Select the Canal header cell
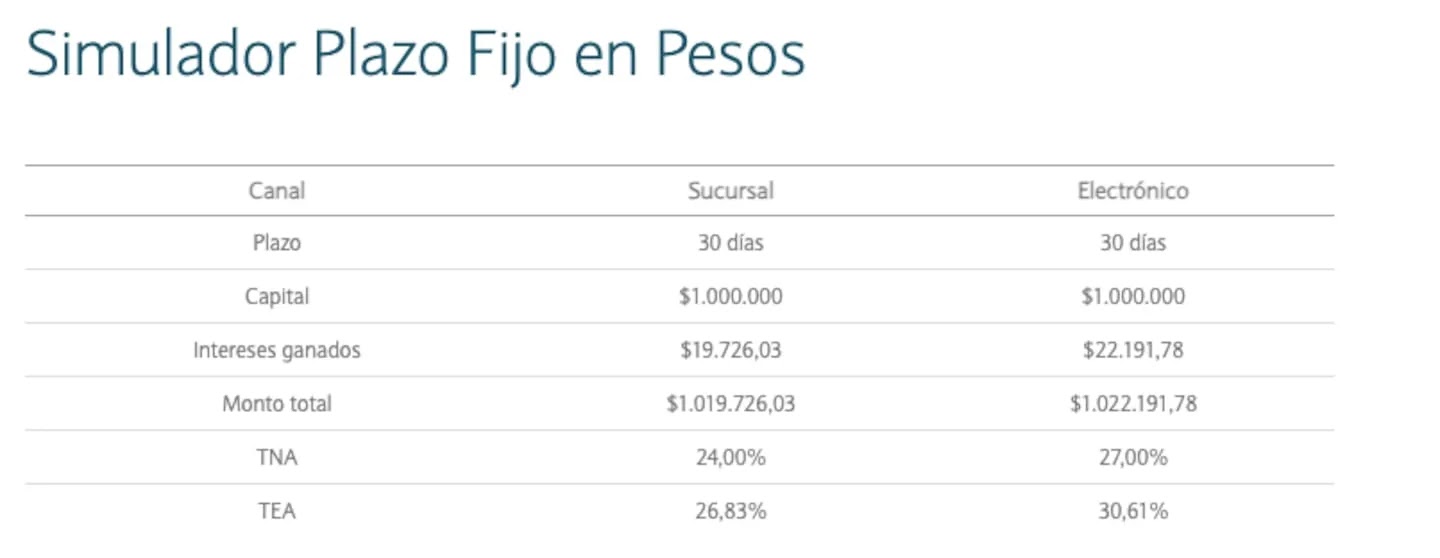Viewport: 1440px width, 558px height. 277,190
